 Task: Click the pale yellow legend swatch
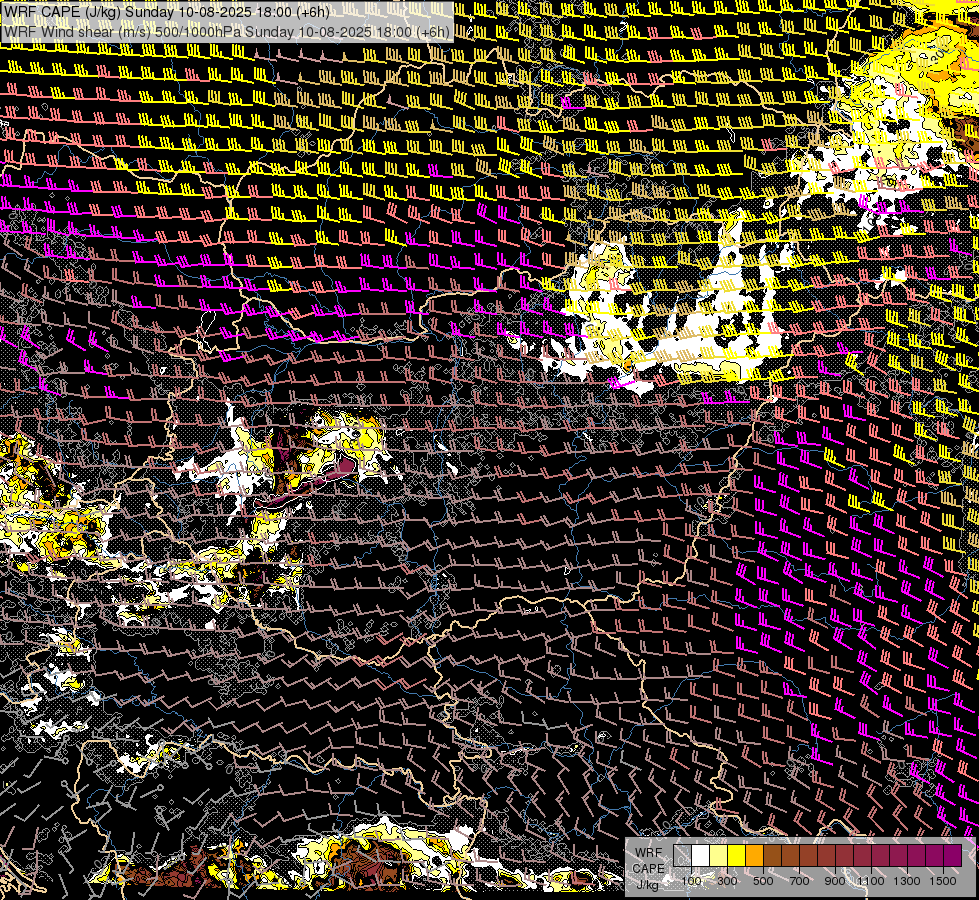[x=719, y=855]
